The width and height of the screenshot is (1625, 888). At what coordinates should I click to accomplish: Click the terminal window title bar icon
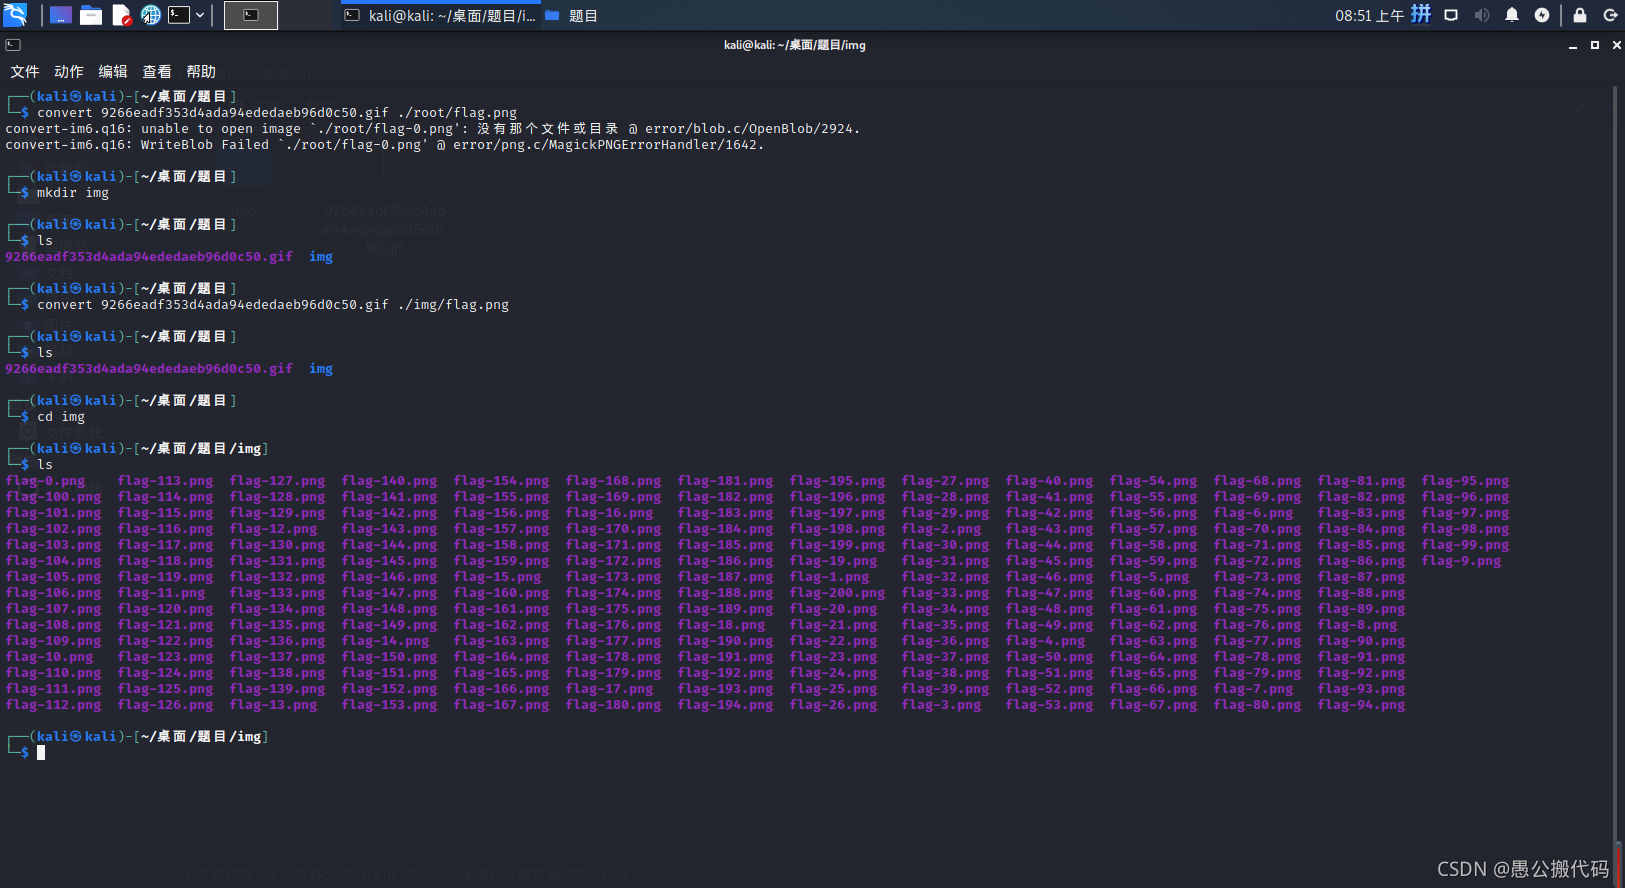pos(13,45)
